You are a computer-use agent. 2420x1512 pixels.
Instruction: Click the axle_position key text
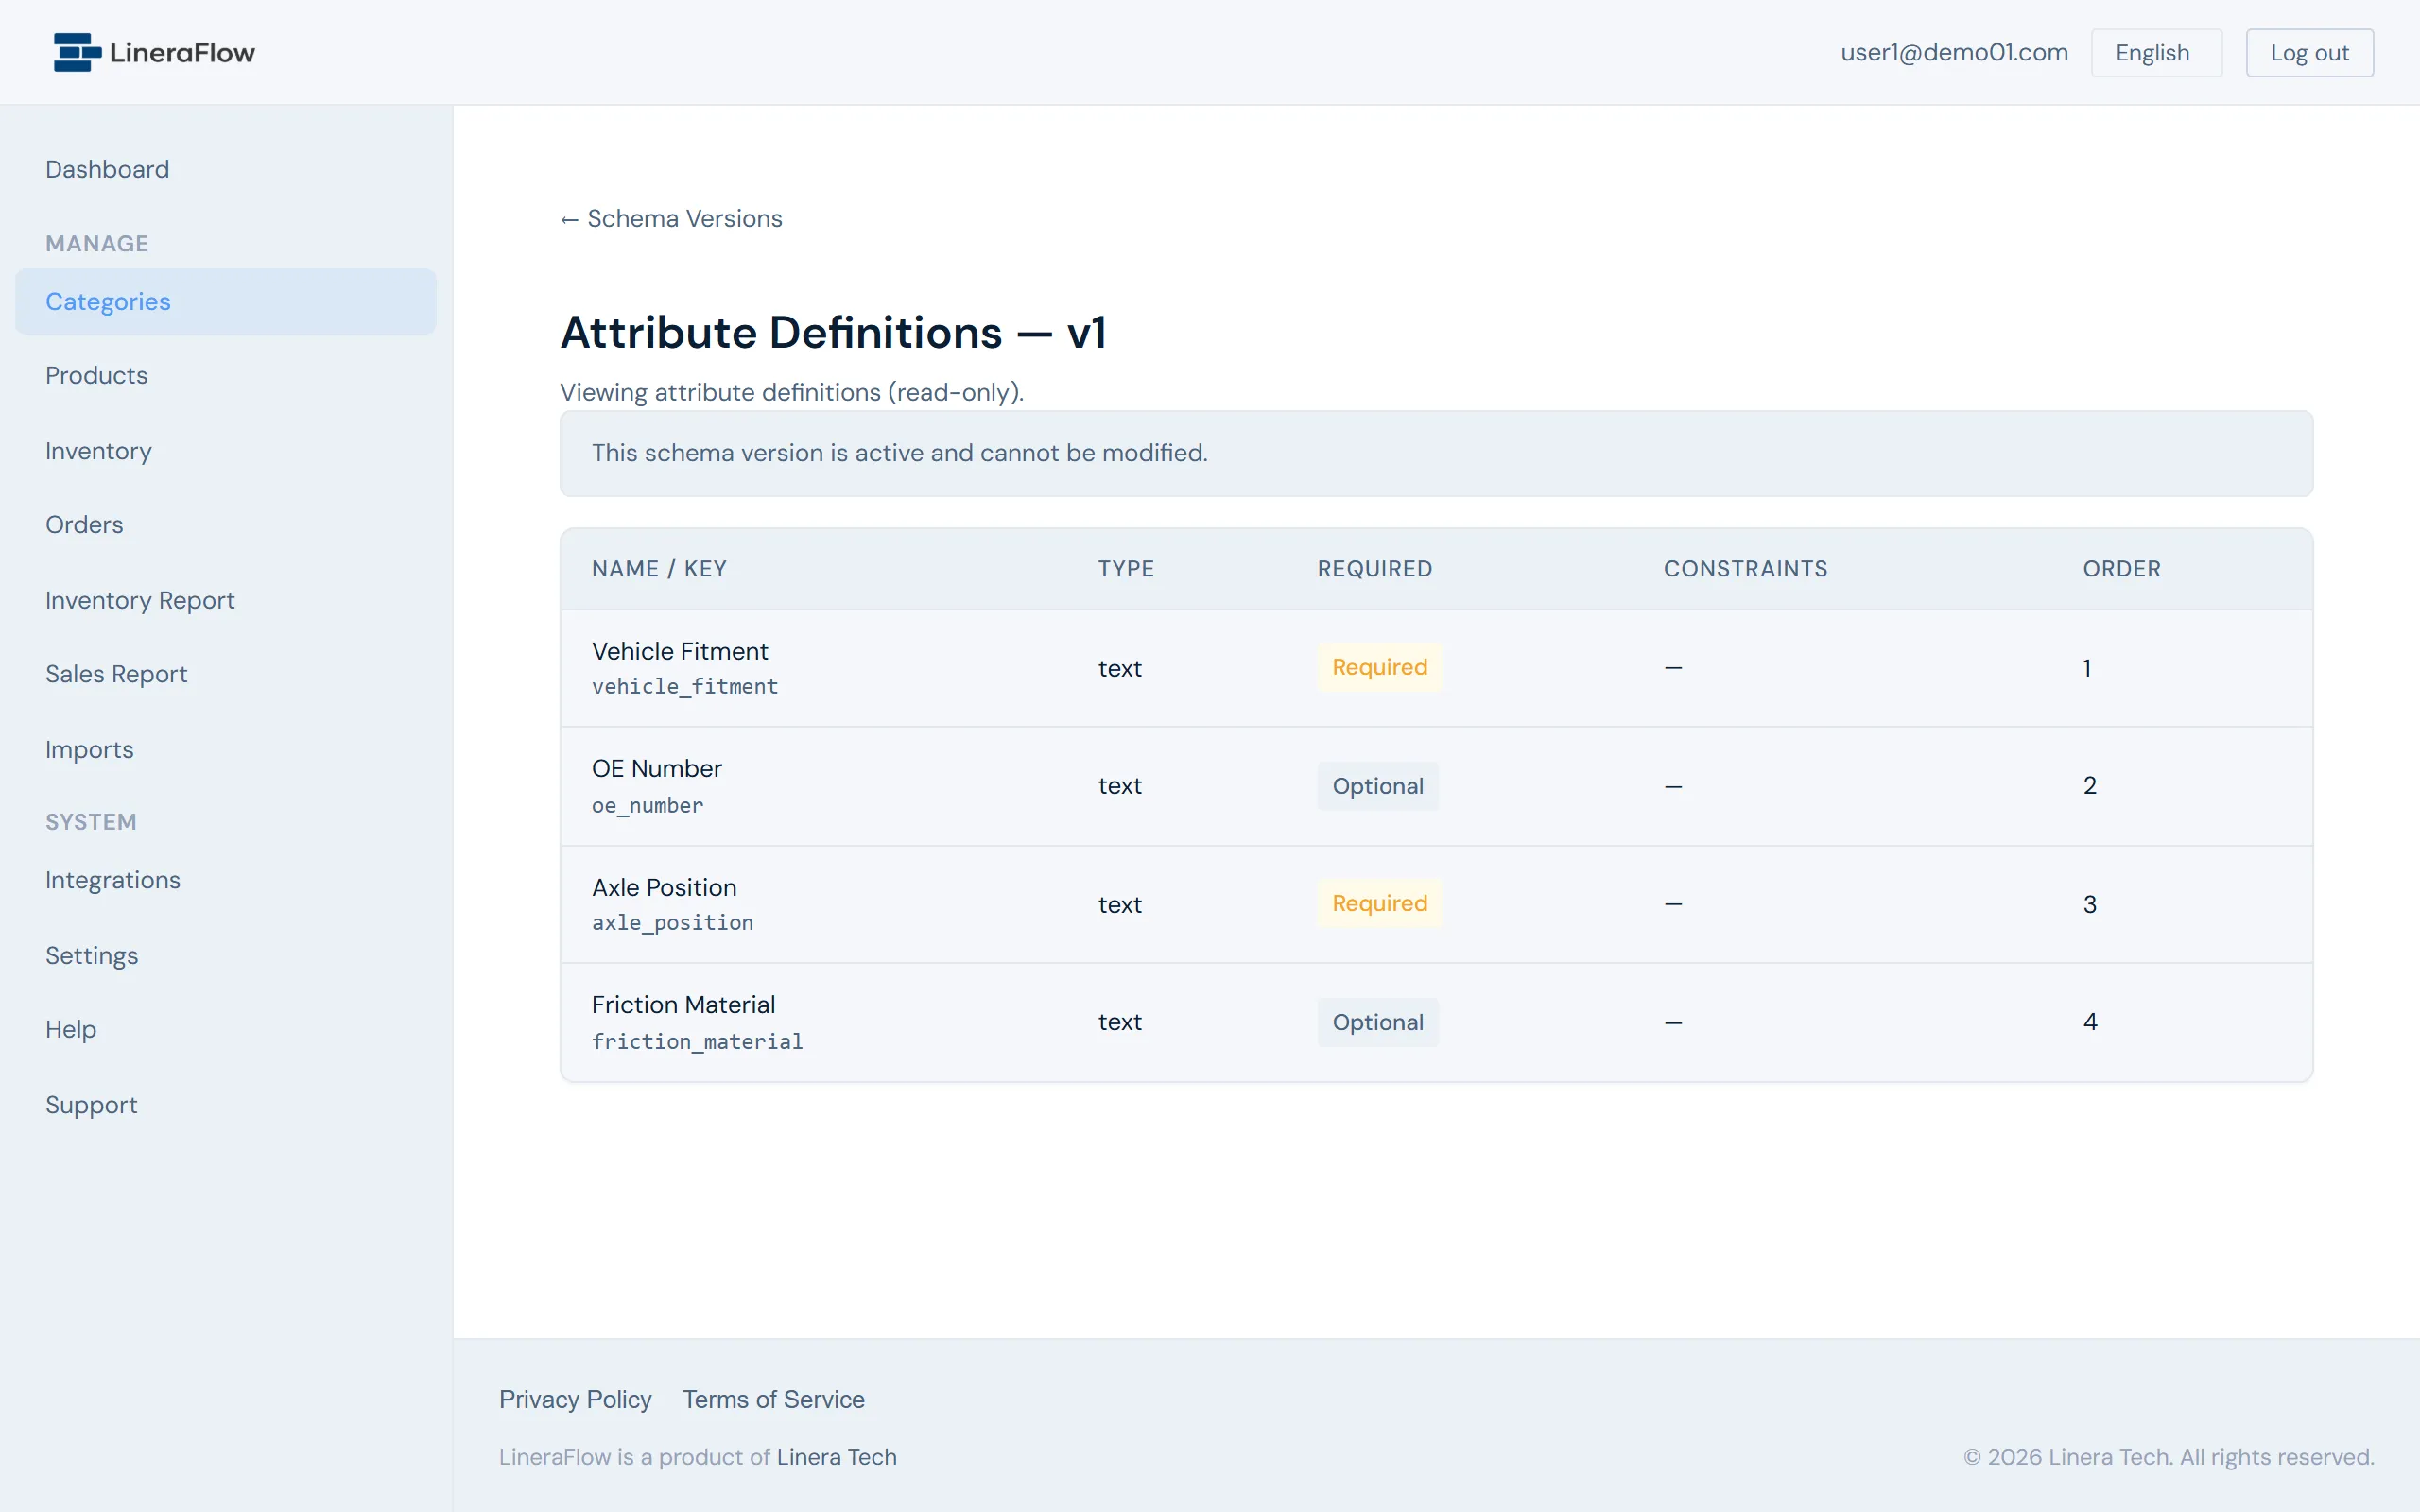click(x=673, y=922)
